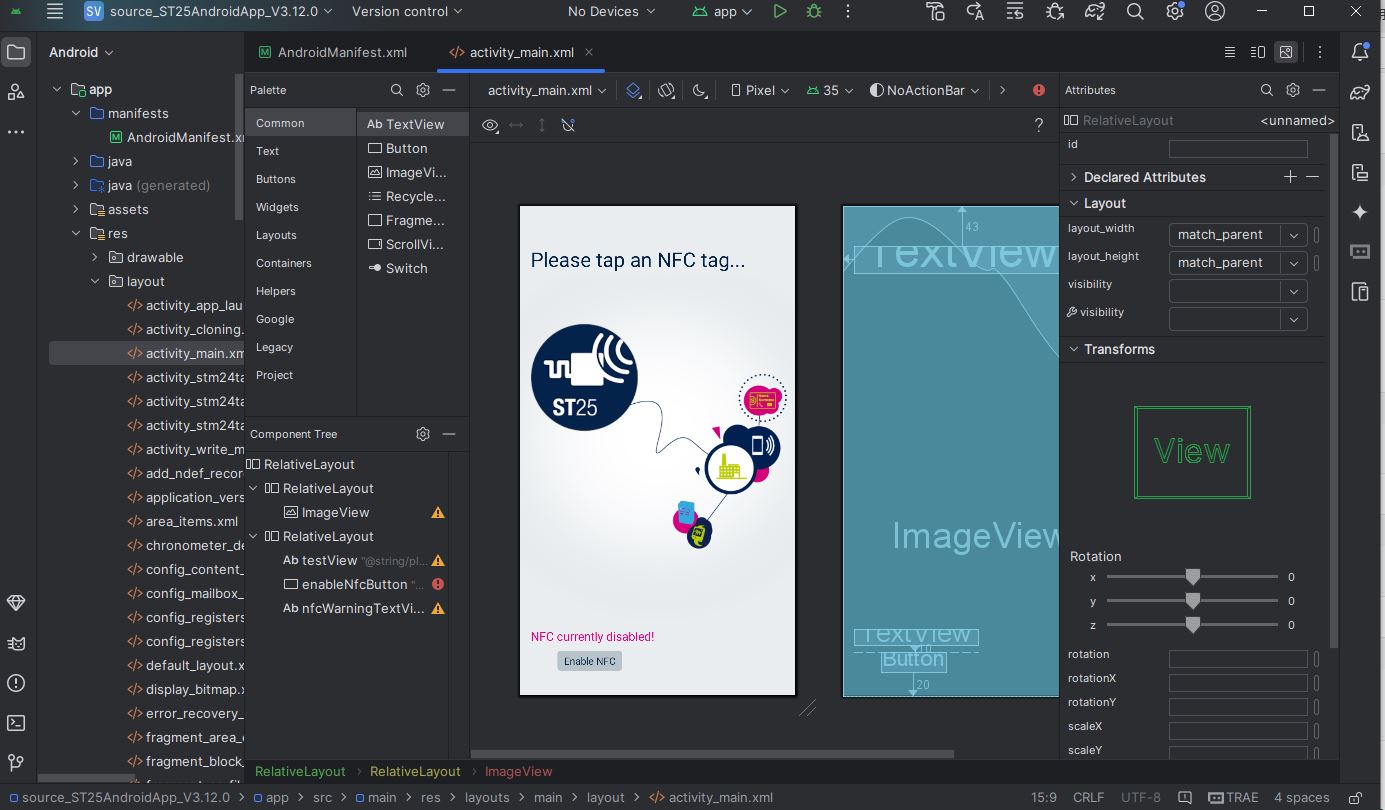Open the layout_width match_parent dropdown
Viewport: 1385px width, 810px height.
[1238, 235]
